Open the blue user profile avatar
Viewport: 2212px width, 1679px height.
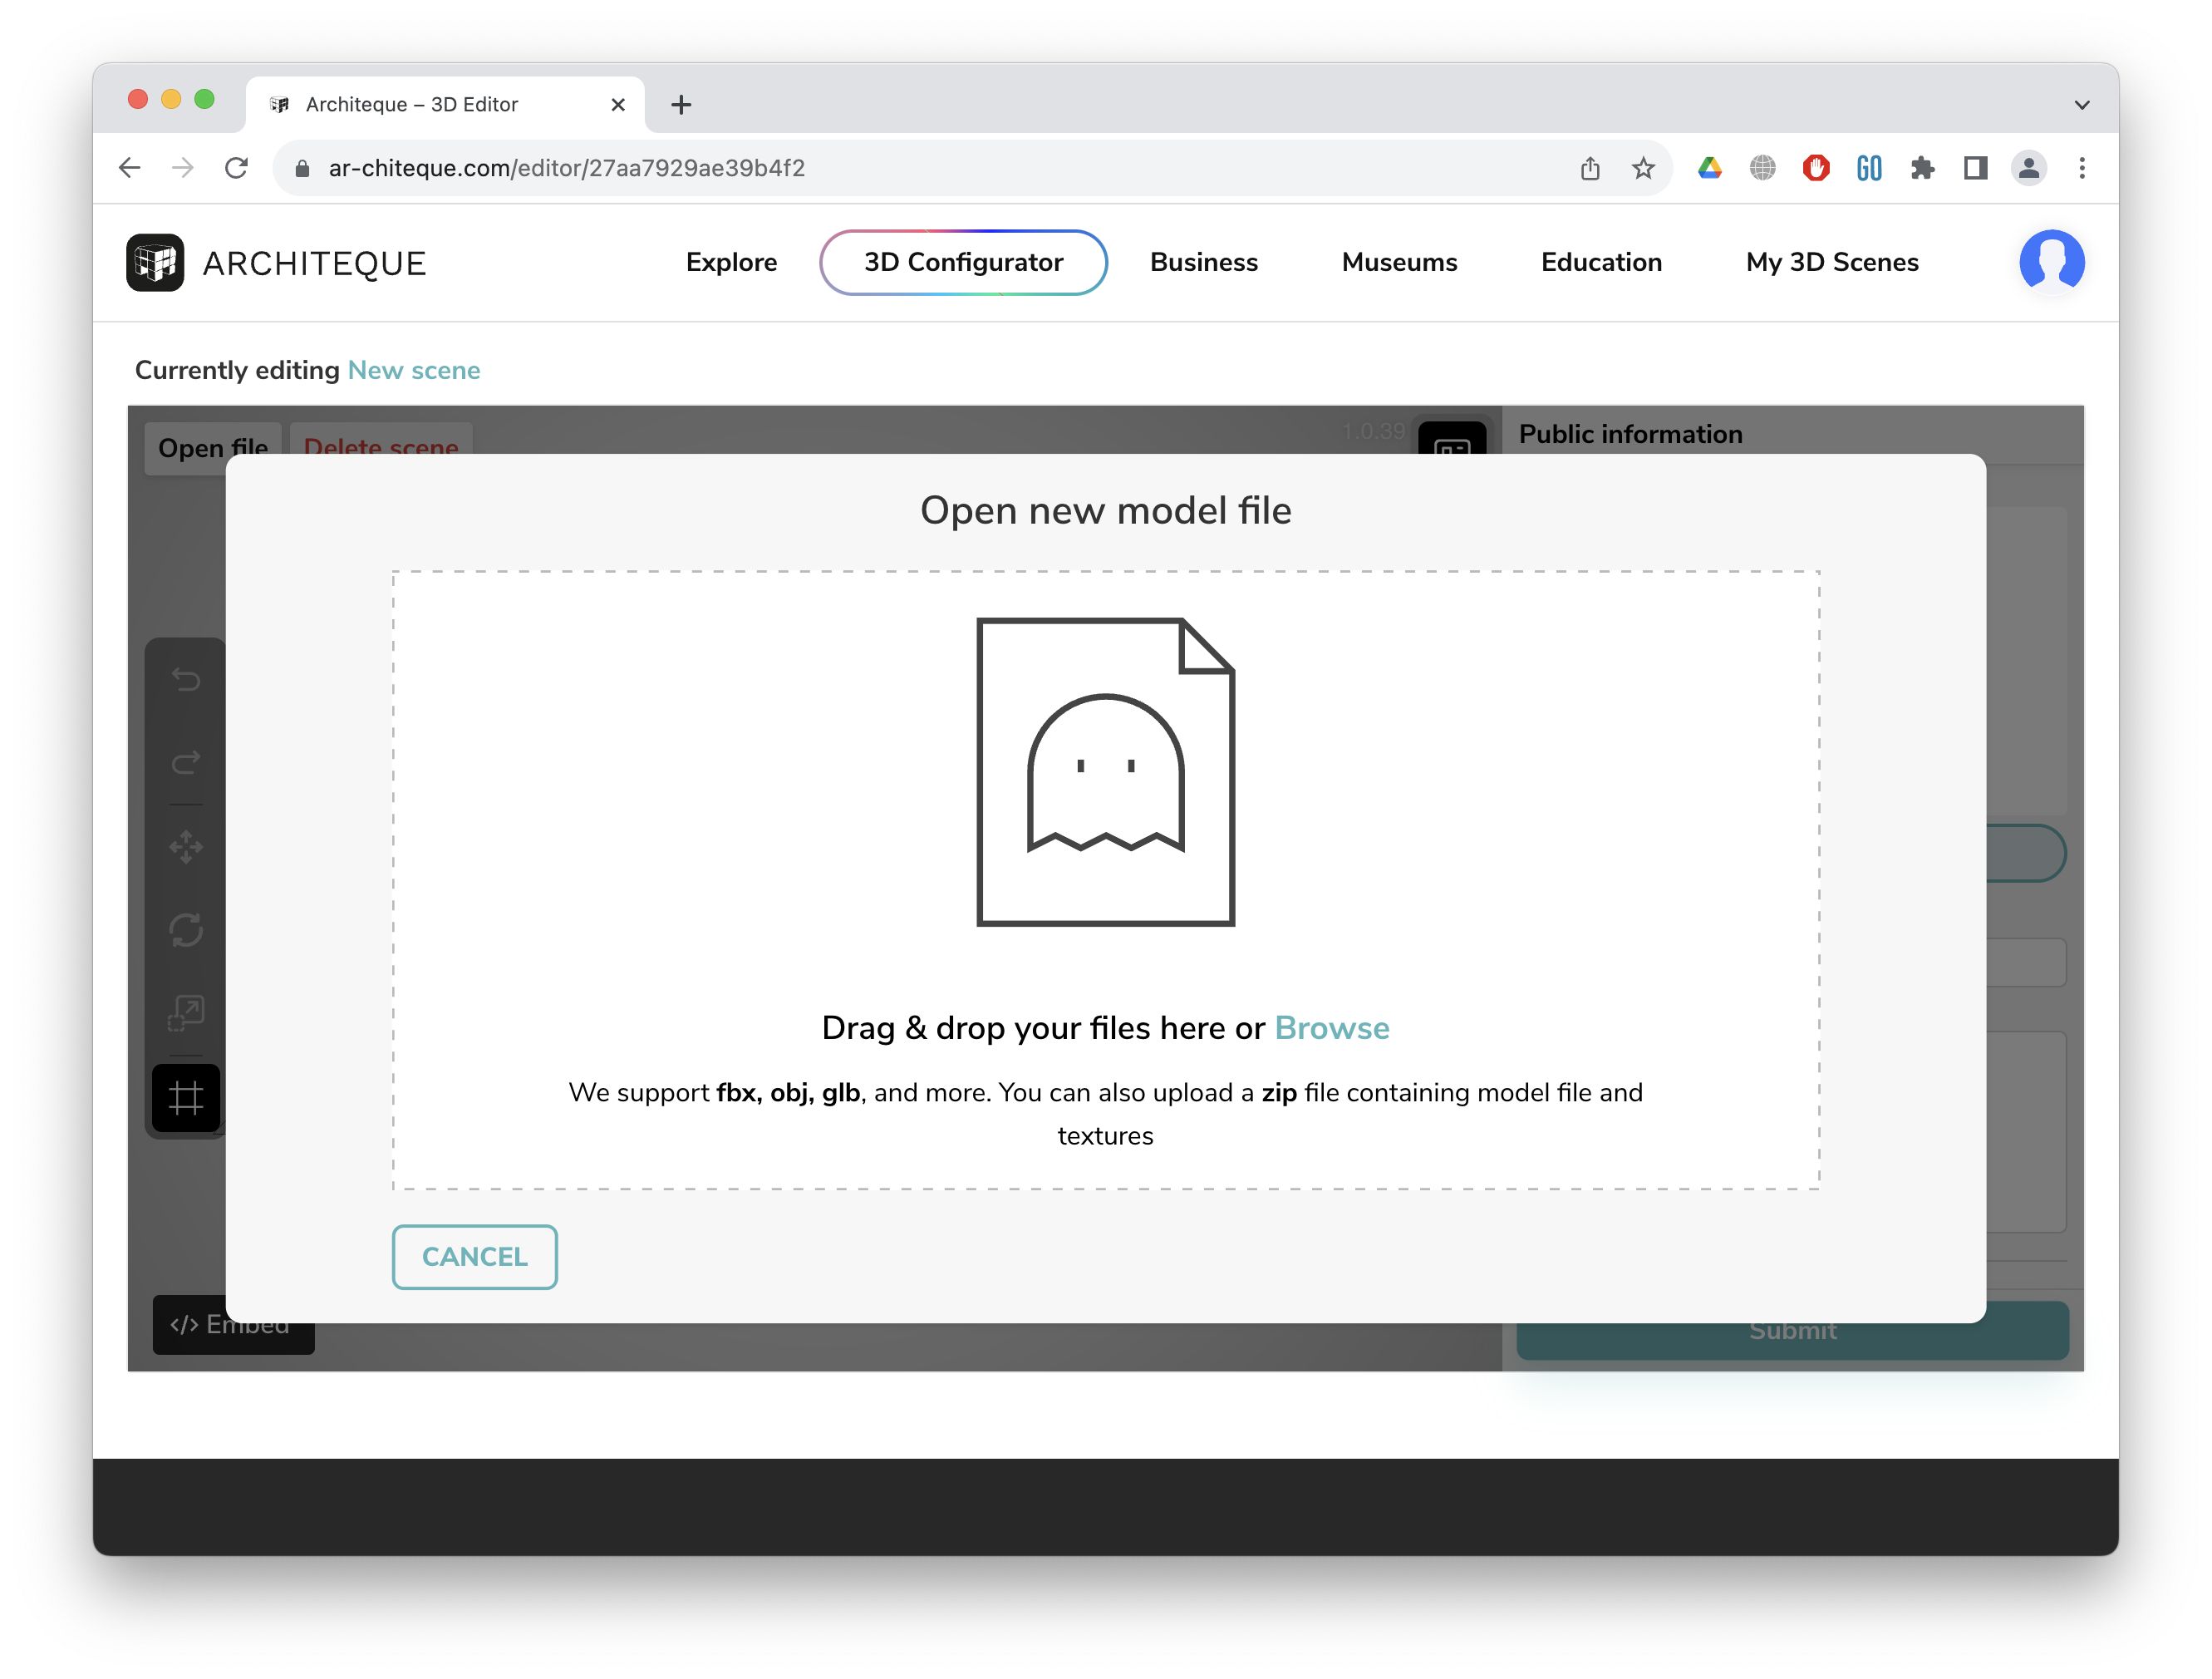2051,262
